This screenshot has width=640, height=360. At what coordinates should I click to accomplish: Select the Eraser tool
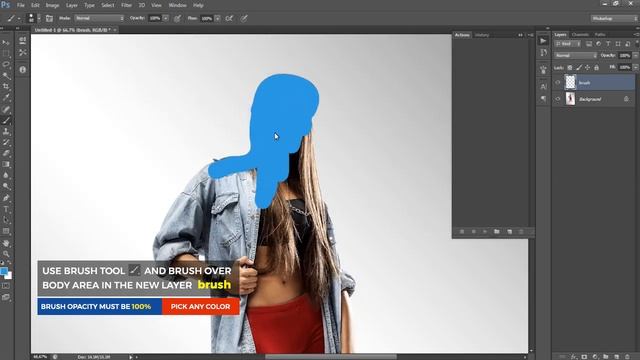click(x=6, y=153)
